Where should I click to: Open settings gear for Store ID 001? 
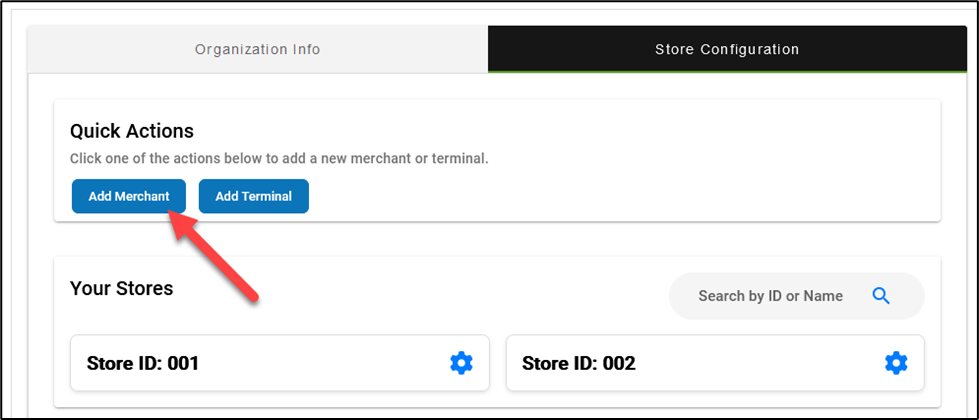(461, 363)
